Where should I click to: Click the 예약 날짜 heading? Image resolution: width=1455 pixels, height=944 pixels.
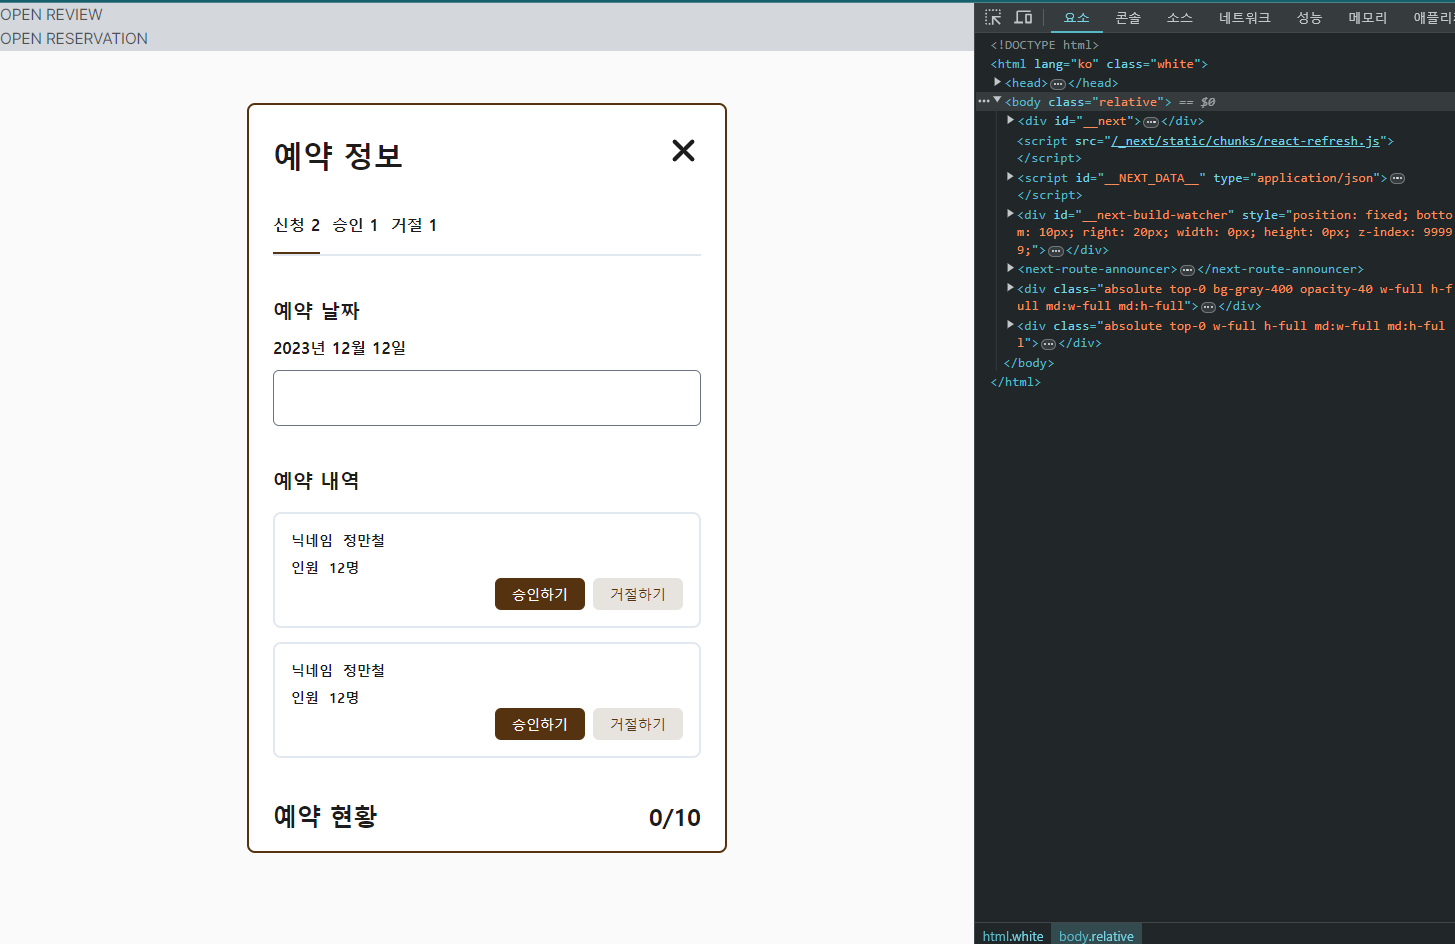coord(316,311)
